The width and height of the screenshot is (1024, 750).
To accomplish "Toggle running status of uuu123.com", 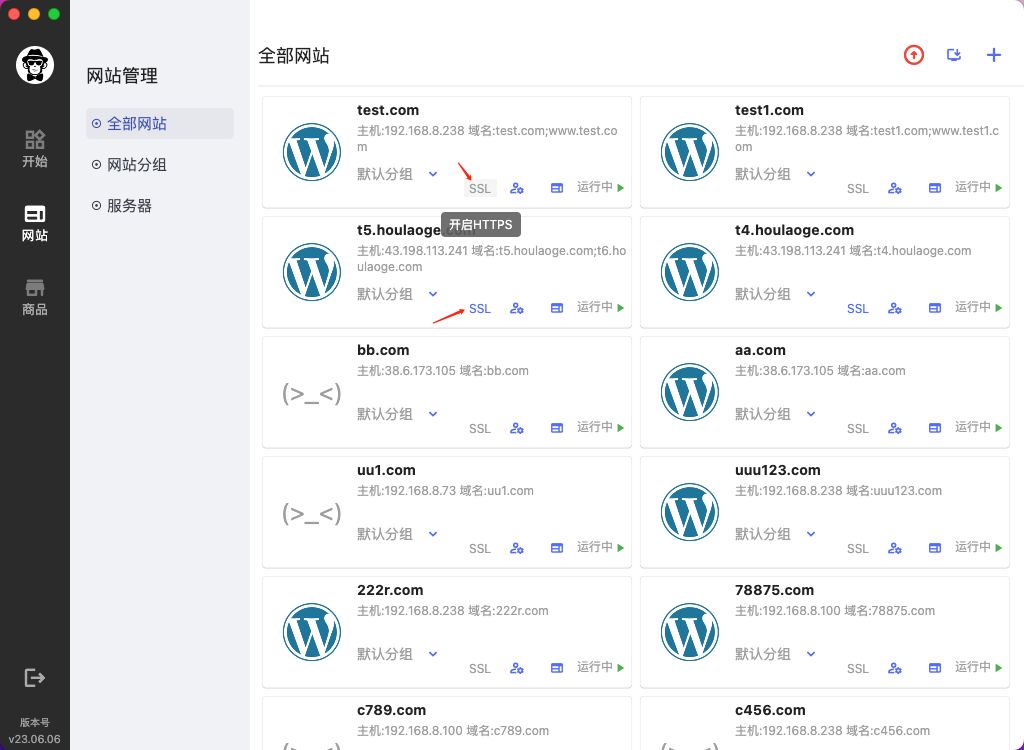I will coord(978,547).
